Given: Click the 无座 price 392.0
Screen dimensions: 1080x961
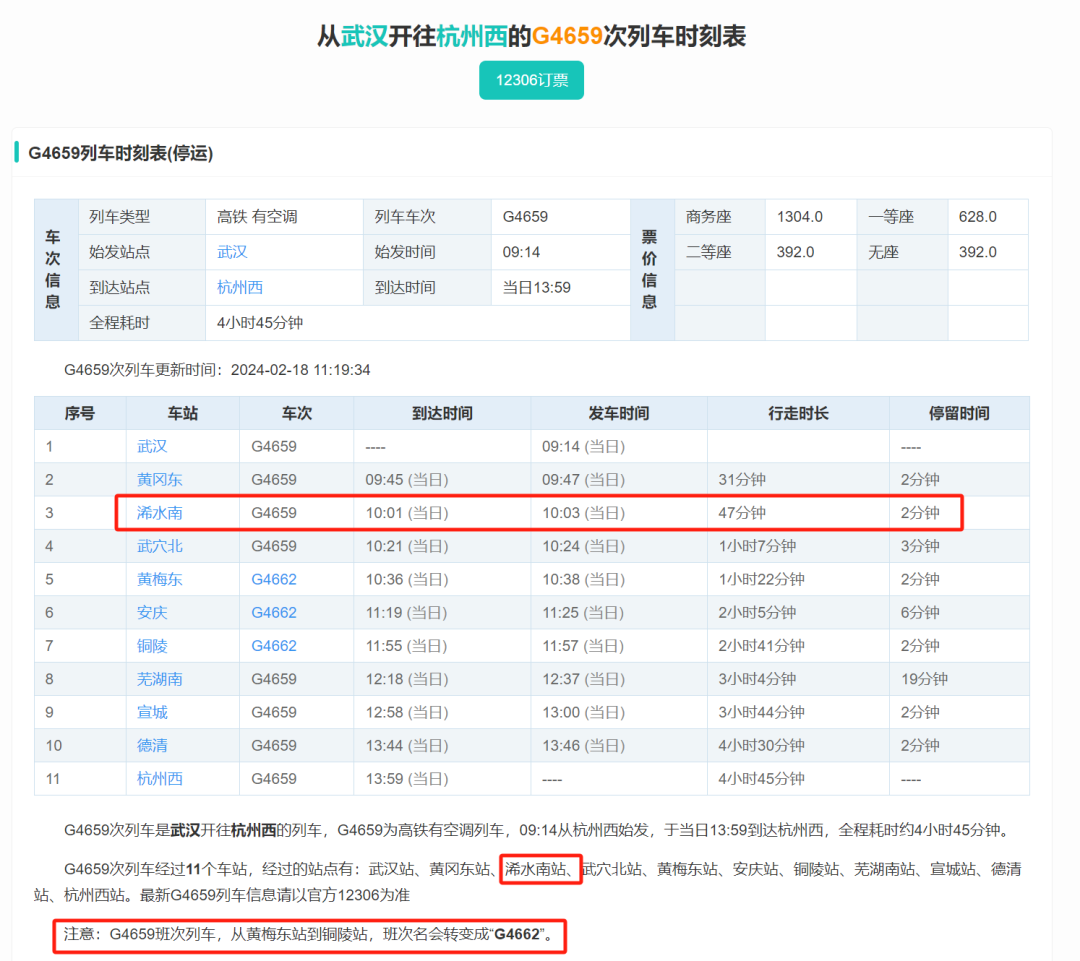Looking at the screenshot, I should [x=977, y=252].
